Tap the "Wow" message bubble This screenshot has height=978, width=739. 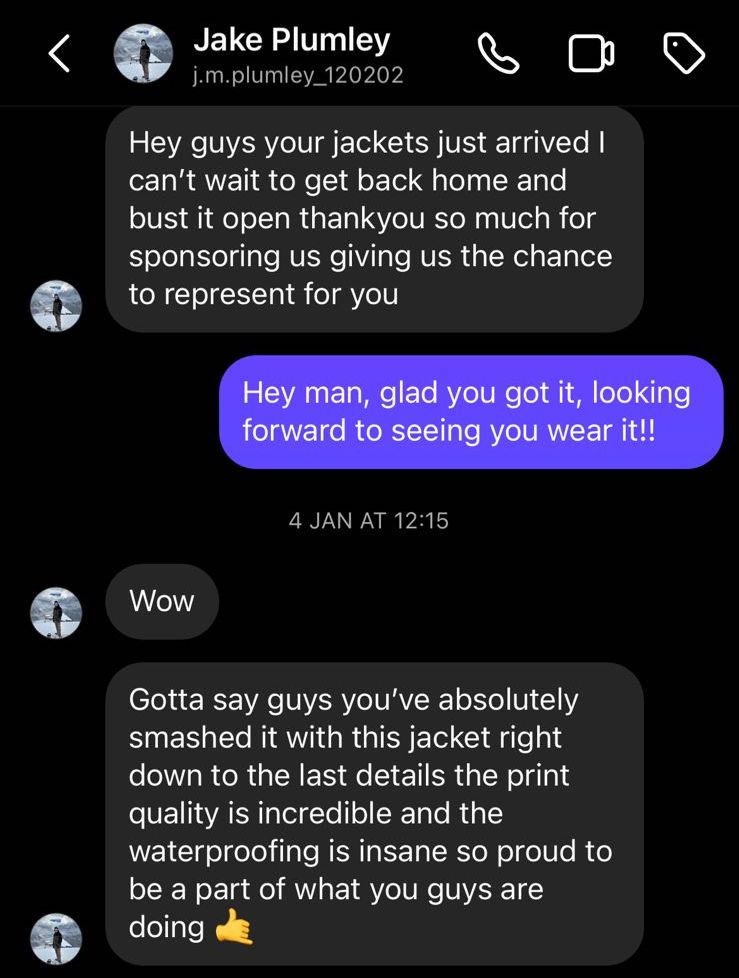click(x=162, y=601)
